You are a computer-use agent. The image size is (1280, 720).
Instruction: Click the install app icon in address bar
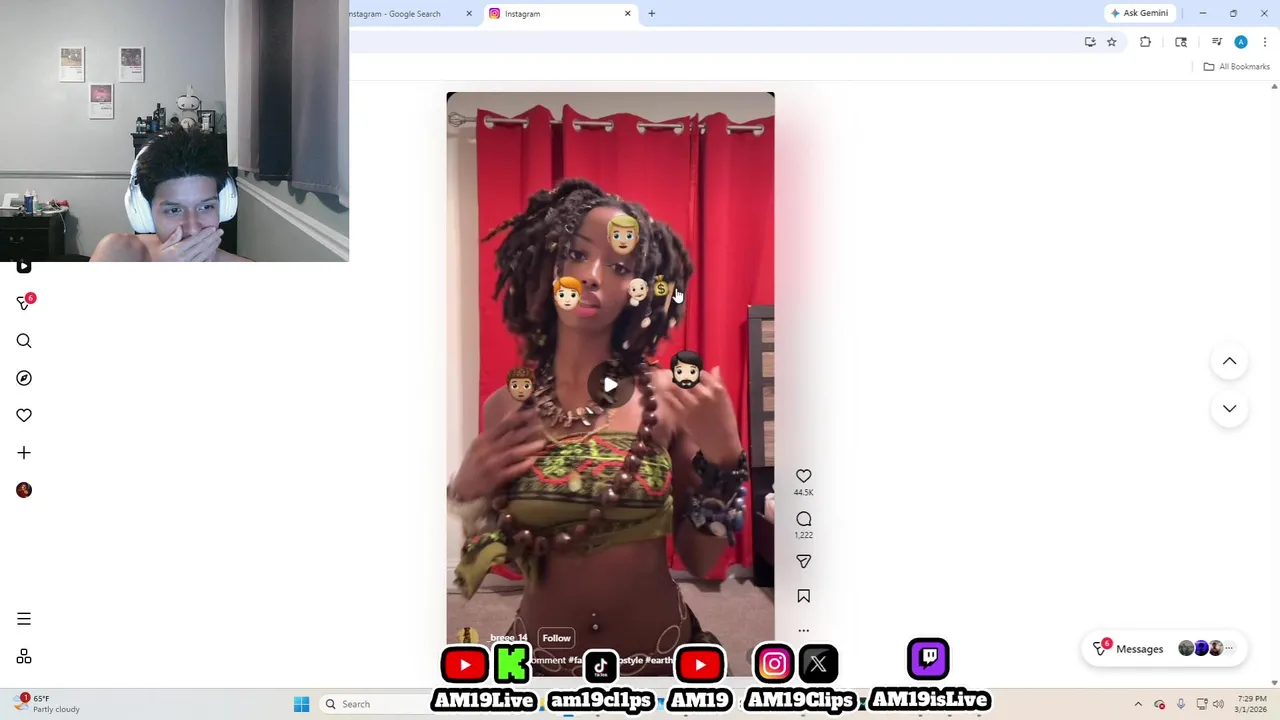click(x=1090, y=42)
